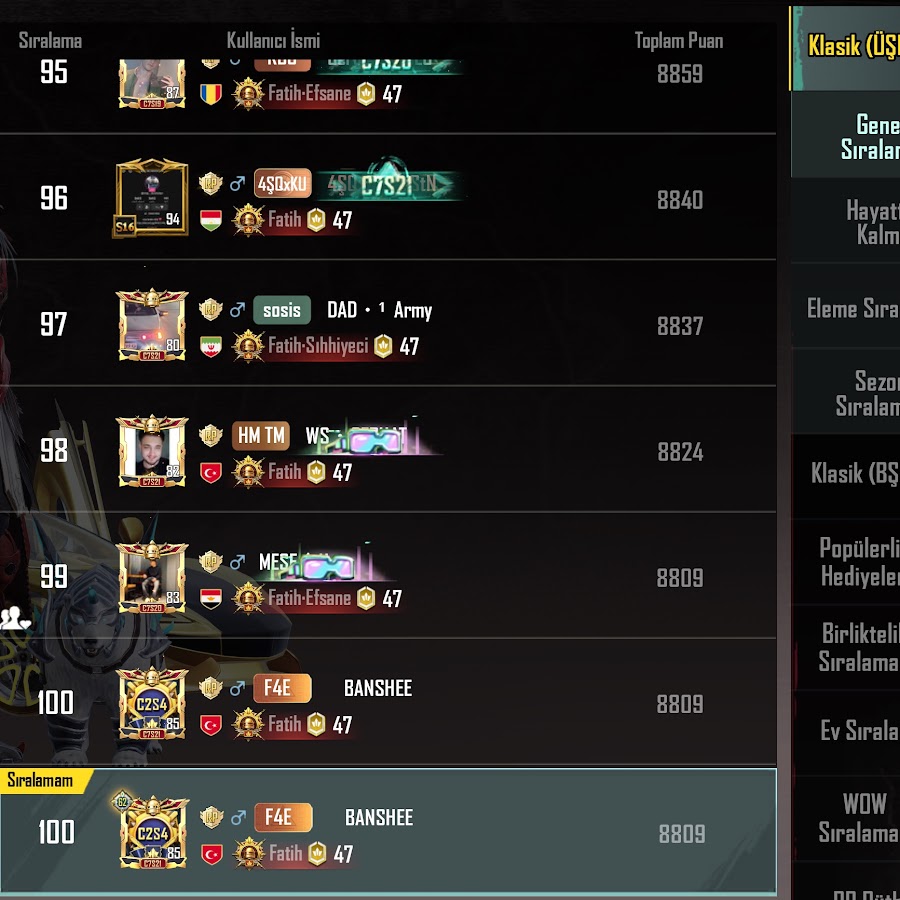Click the RP badge on rank 97

[x=211, y=309]
